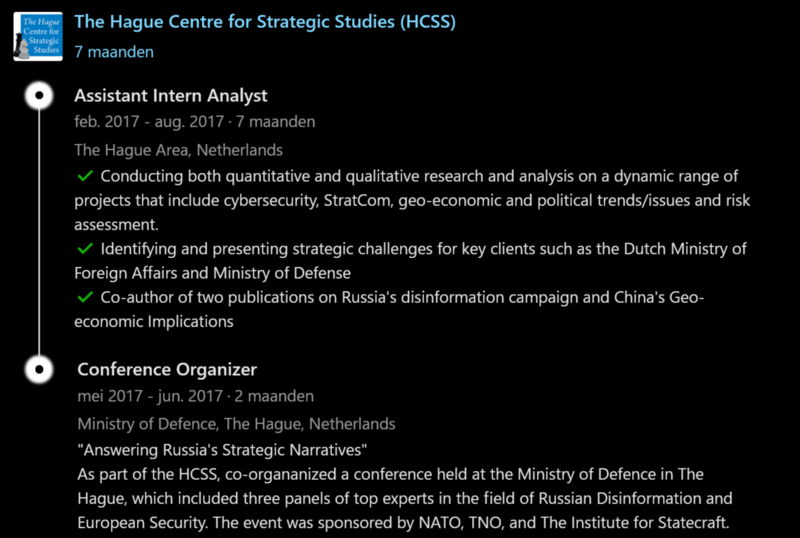This screenshot has height=538, width=800.
Task: Click the 'Foreign Affairs and Ministry of Defense' line
Action: point(212,274)
